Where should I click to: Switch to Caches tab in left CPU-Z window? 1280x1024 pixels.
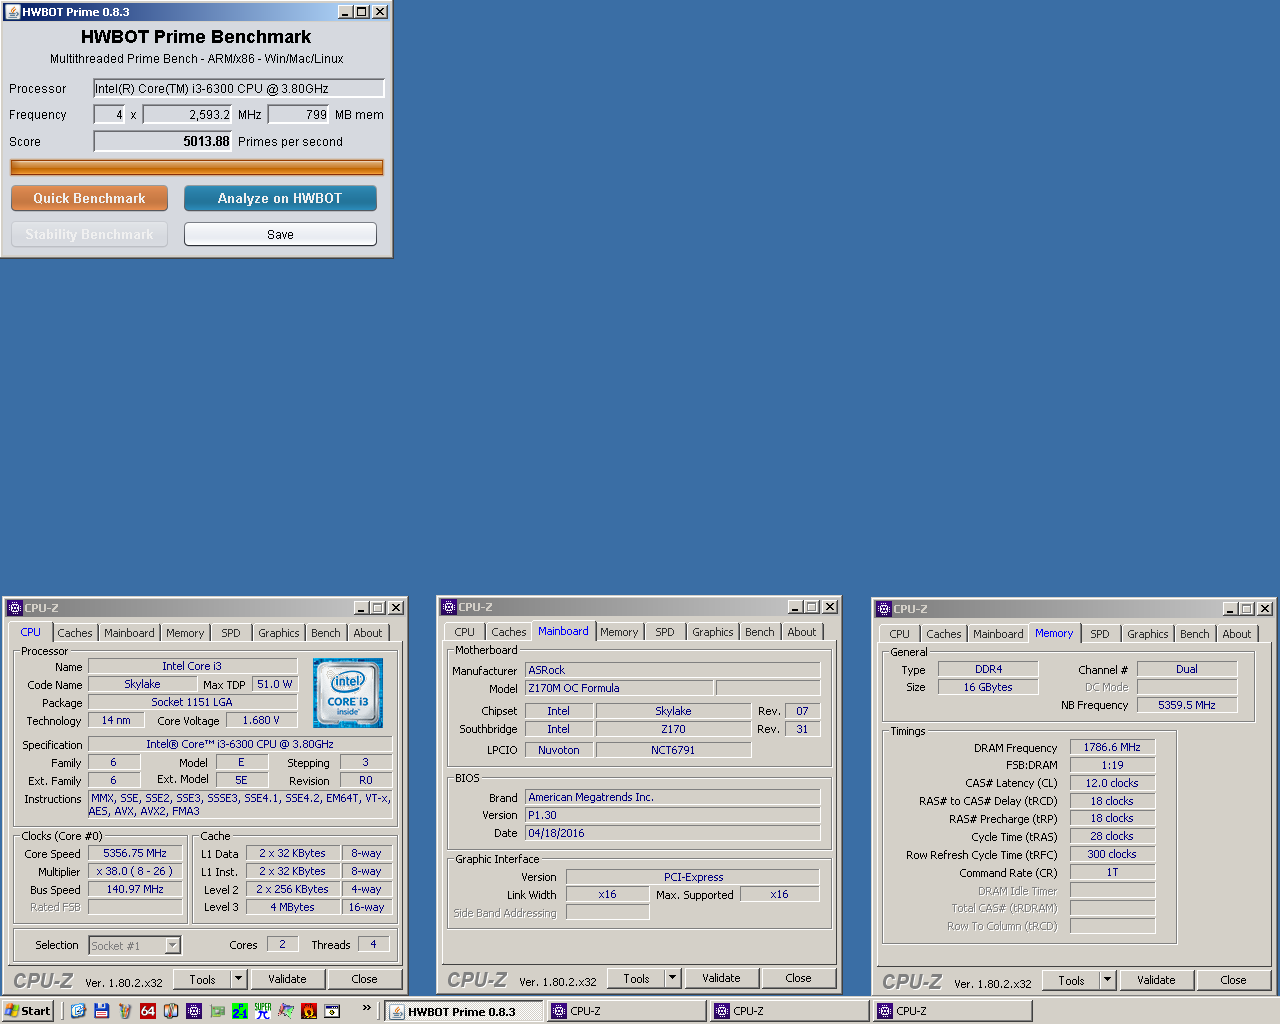tap(74, 633)
